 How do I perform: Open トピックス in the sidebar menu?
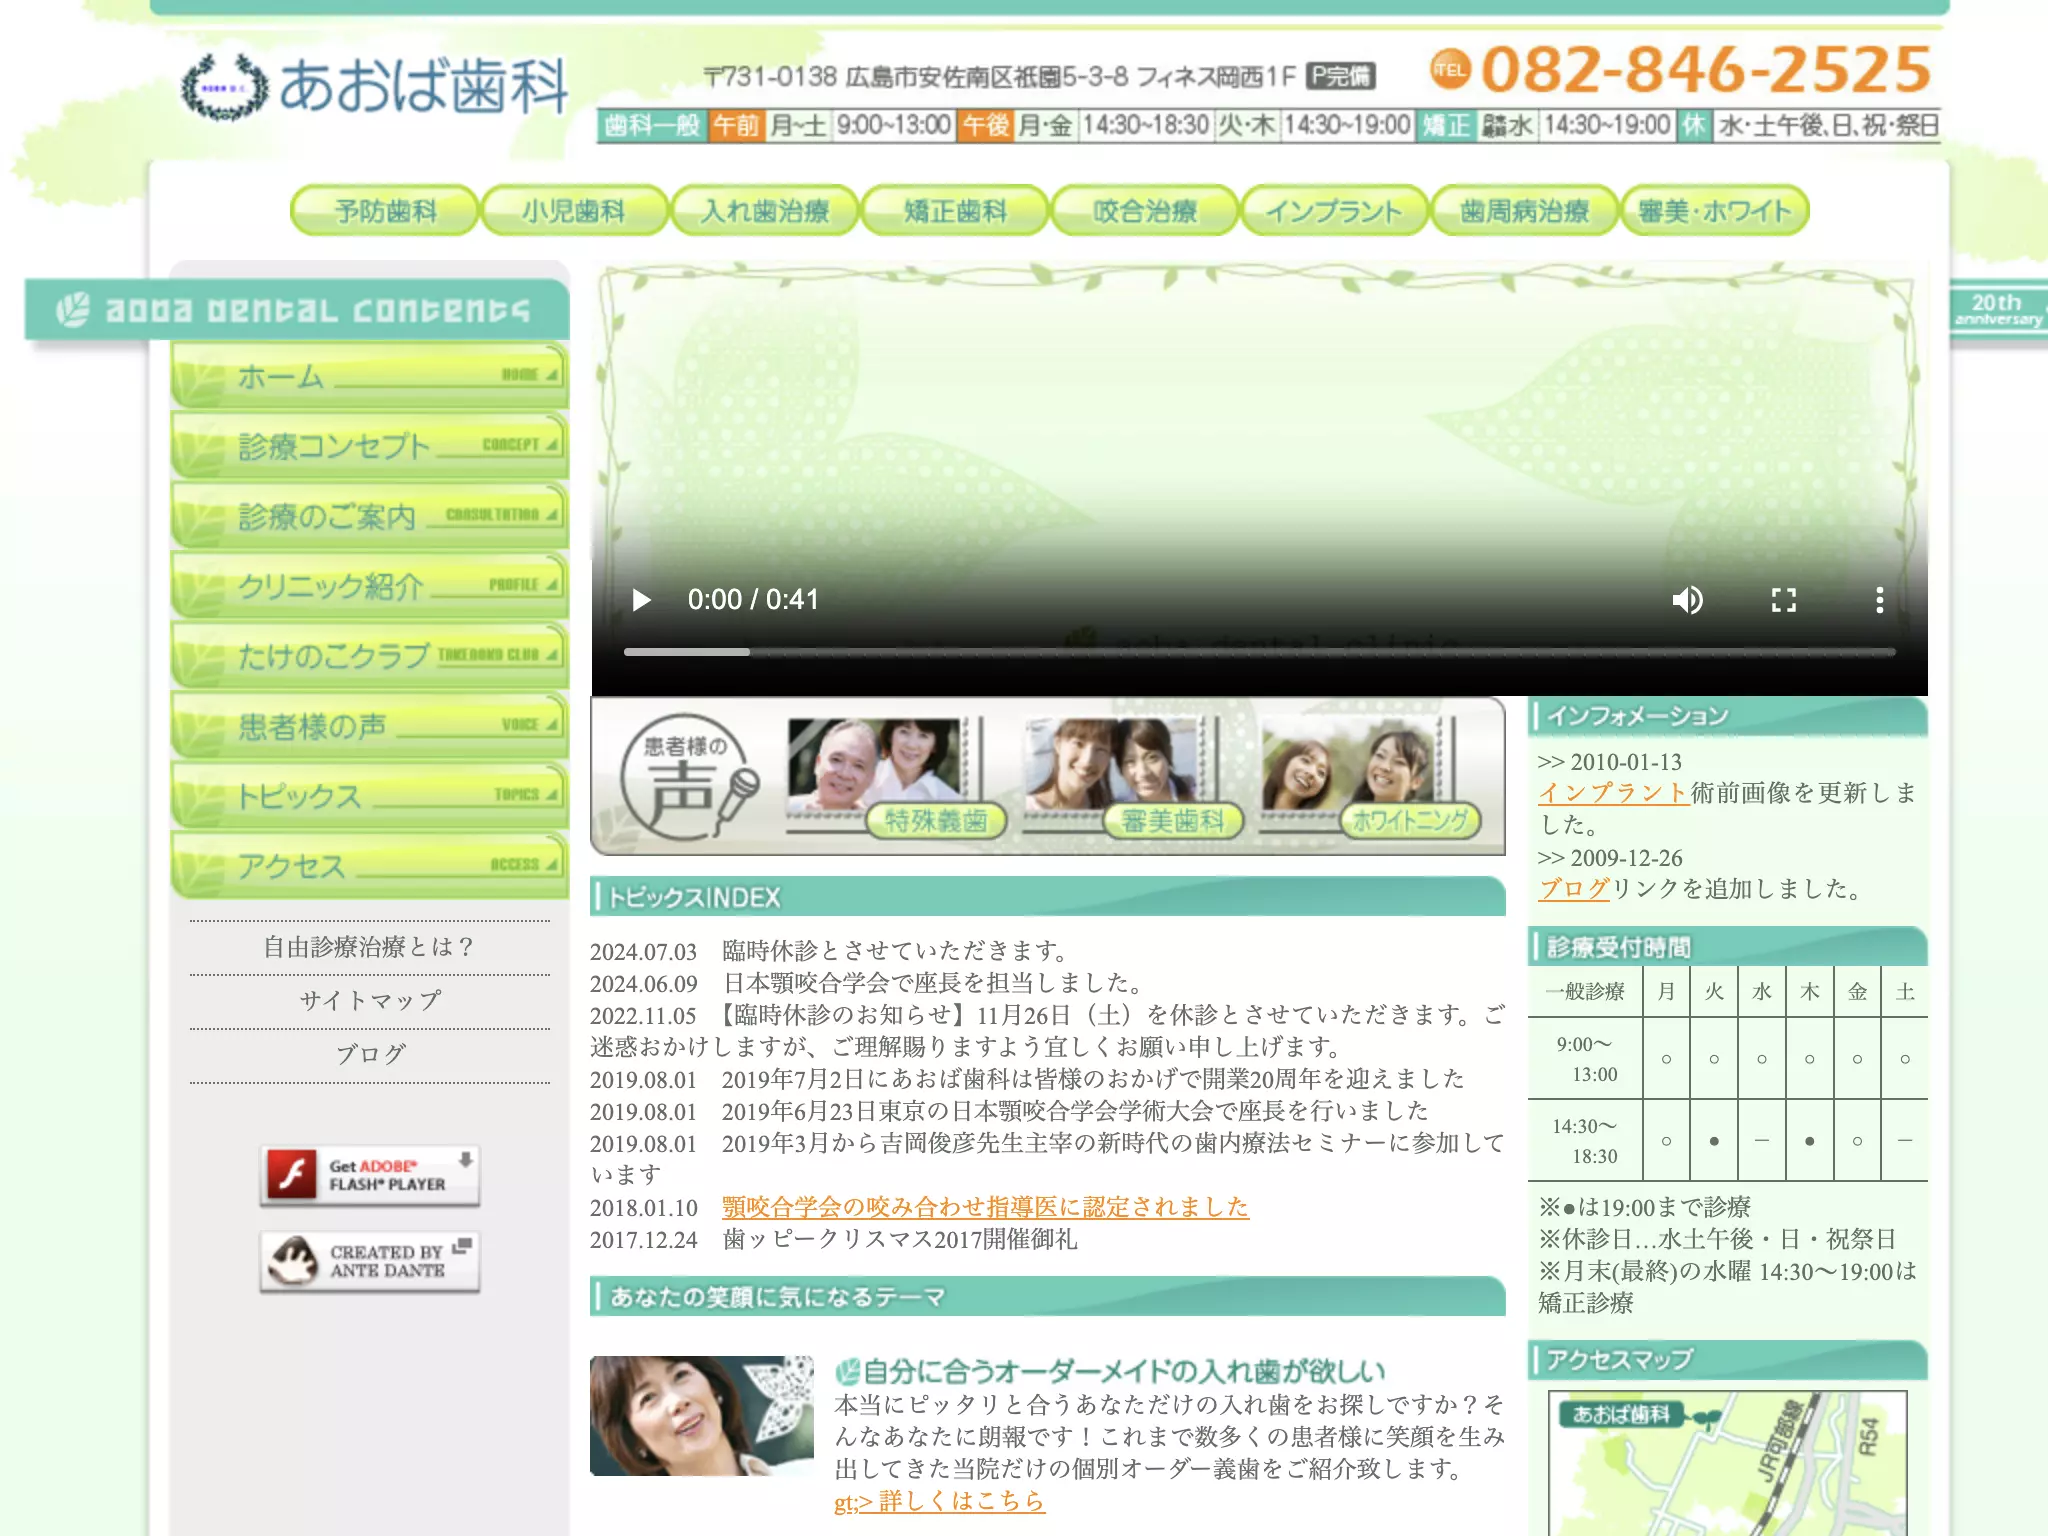point(369,796)
